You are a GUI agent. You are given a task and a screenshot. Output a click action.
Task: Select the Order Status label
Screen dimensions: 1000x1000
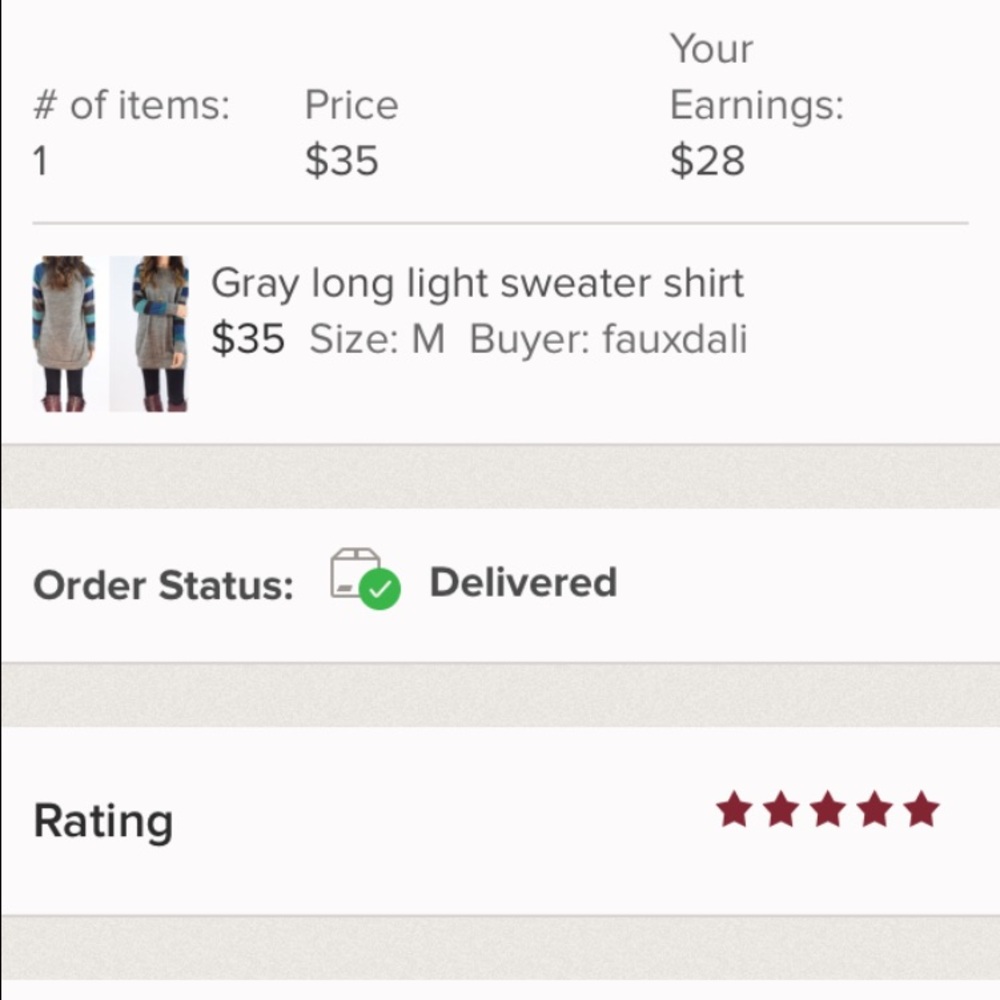[x=163, y=586]
